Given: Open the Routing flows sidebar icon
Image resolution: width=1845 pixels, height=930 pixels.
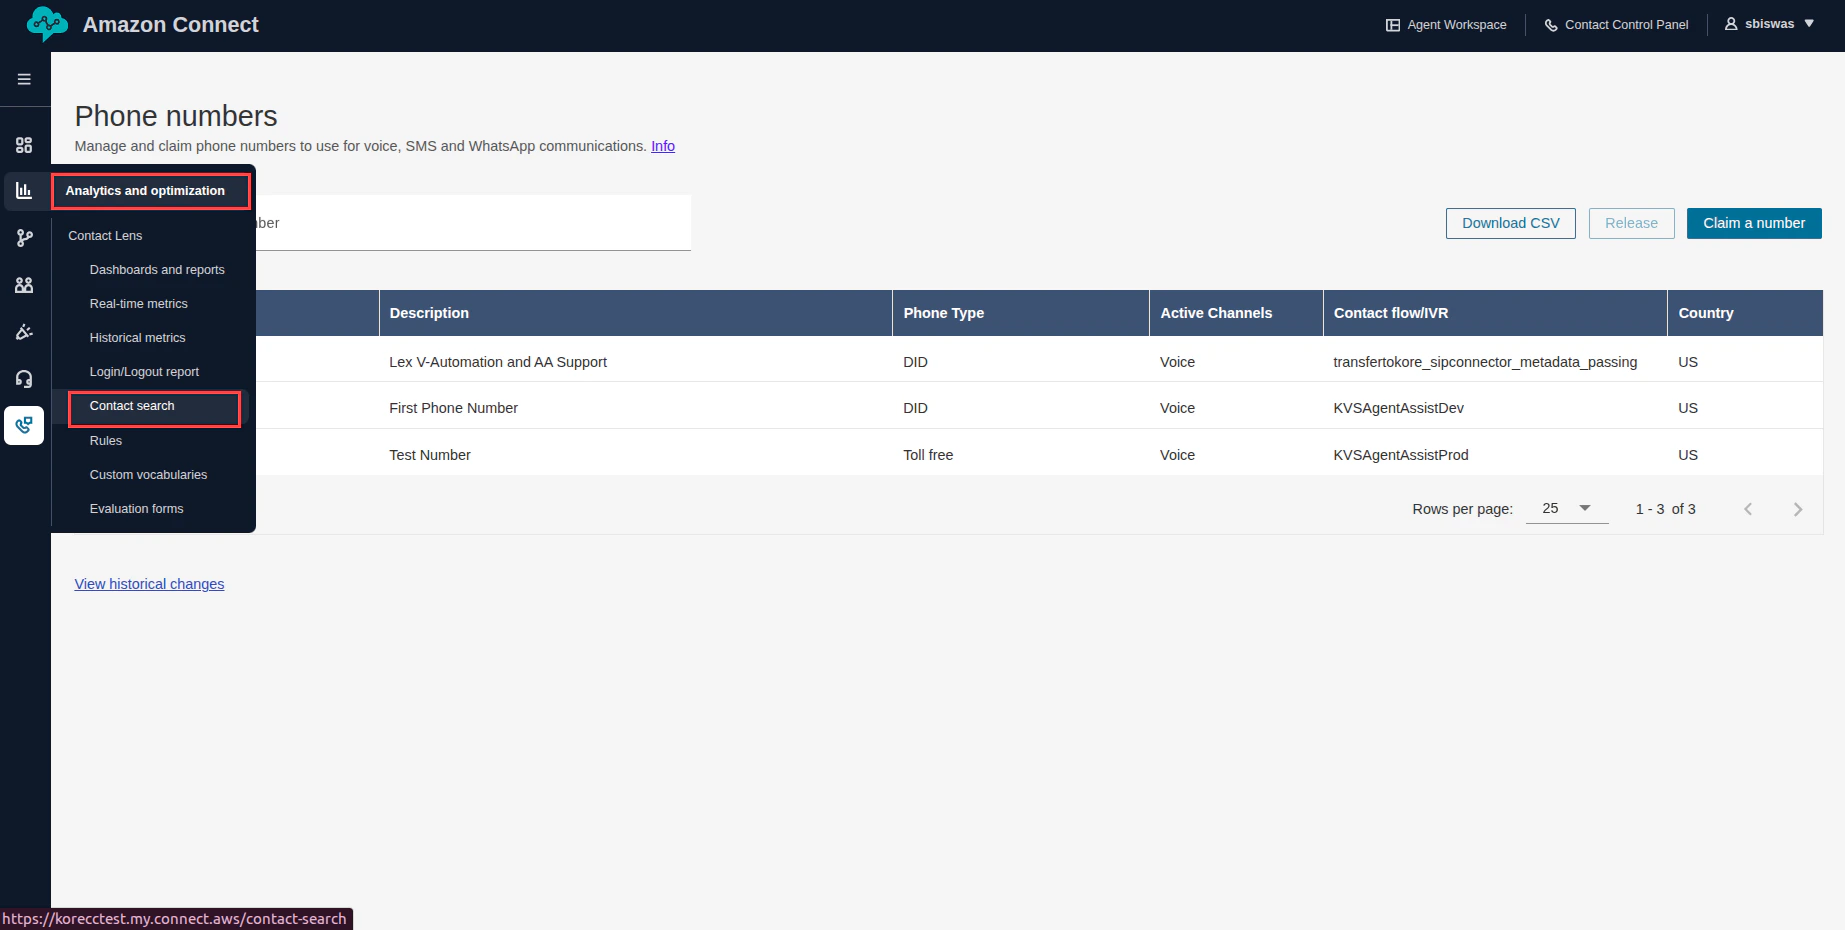Looking at the screenshot, I should coord(24,238).
